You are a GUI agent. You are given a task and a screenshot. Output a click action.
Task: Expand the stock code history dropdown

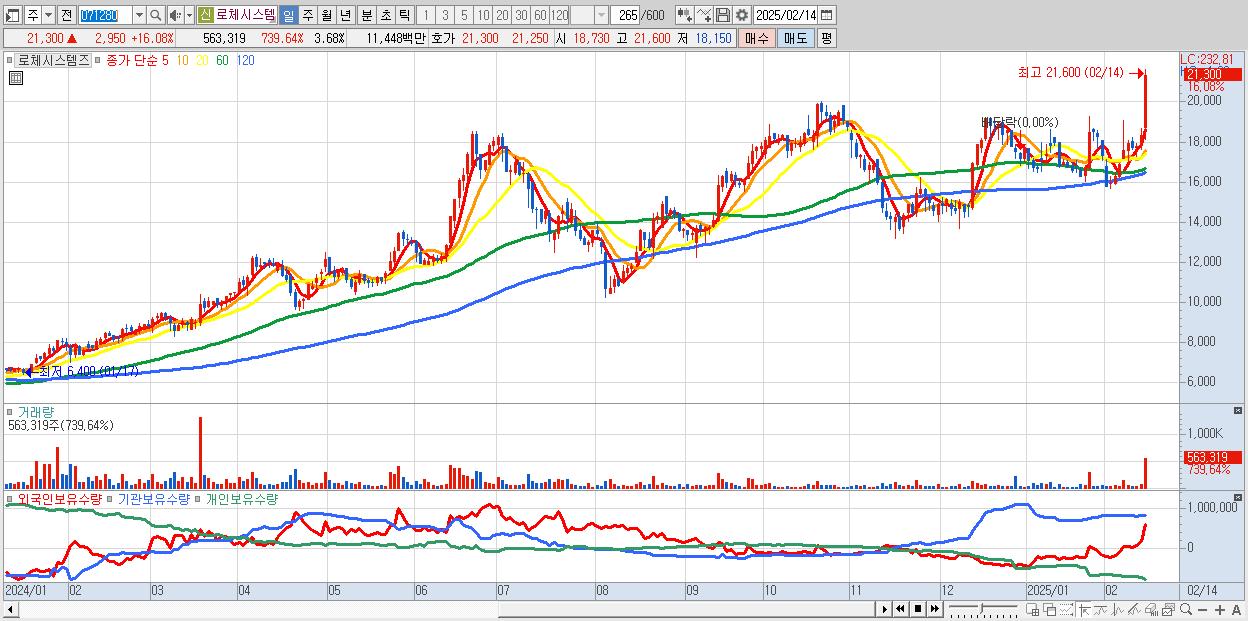[139, 15]
